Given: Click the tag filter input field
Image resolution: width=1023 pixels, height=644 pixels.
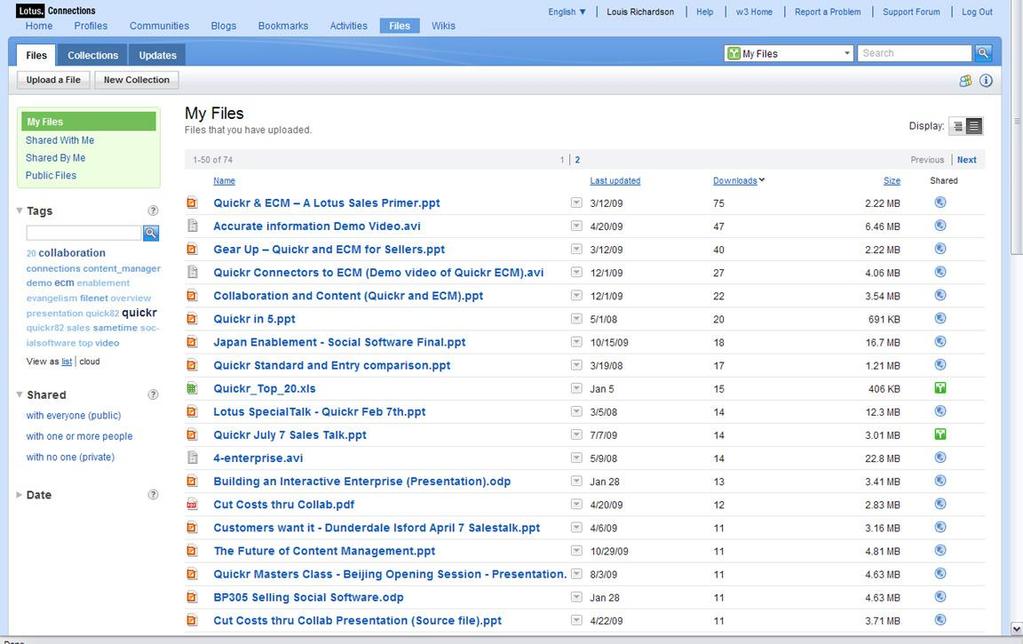Looking at the screenshot, I should pos(84,233).
